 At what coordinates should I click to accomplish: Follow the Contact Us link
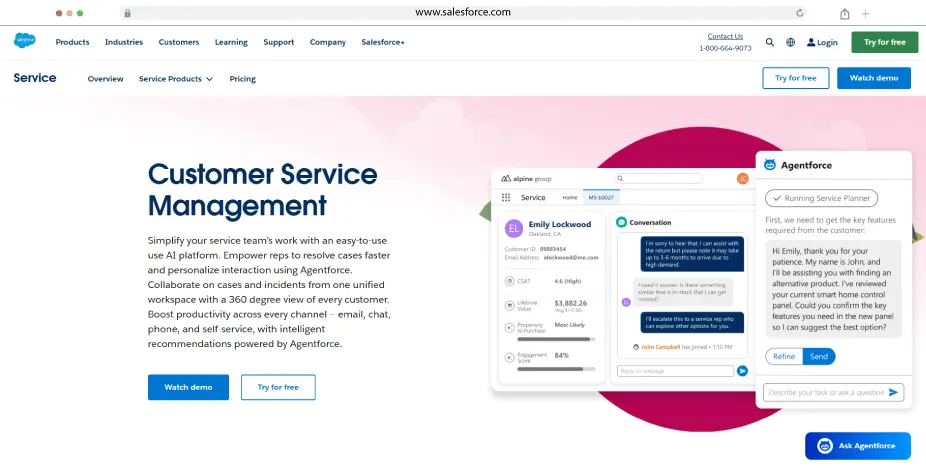tap(725, 36)
